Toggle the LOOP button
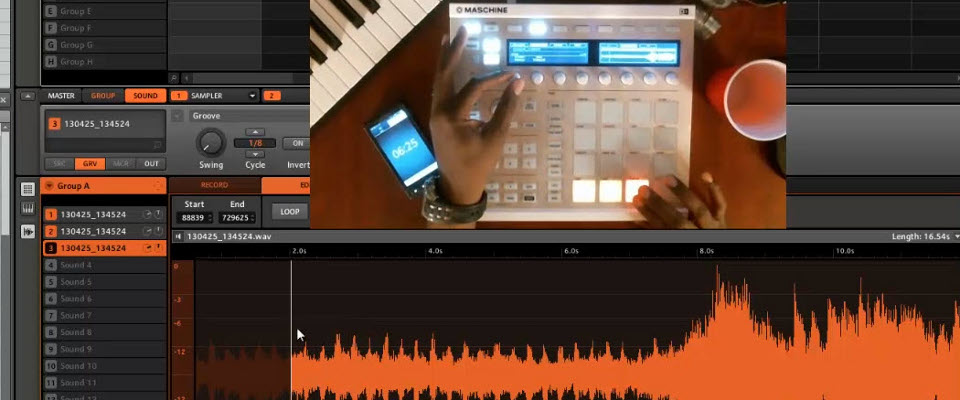 point(290,212)
